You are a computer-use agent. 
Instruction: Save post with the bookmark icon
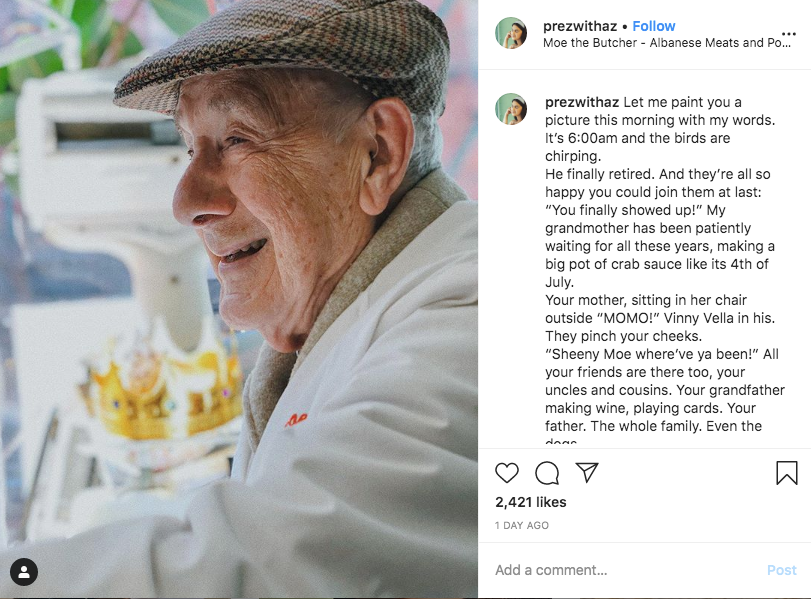pyautogui.click(x=787, y=473)
